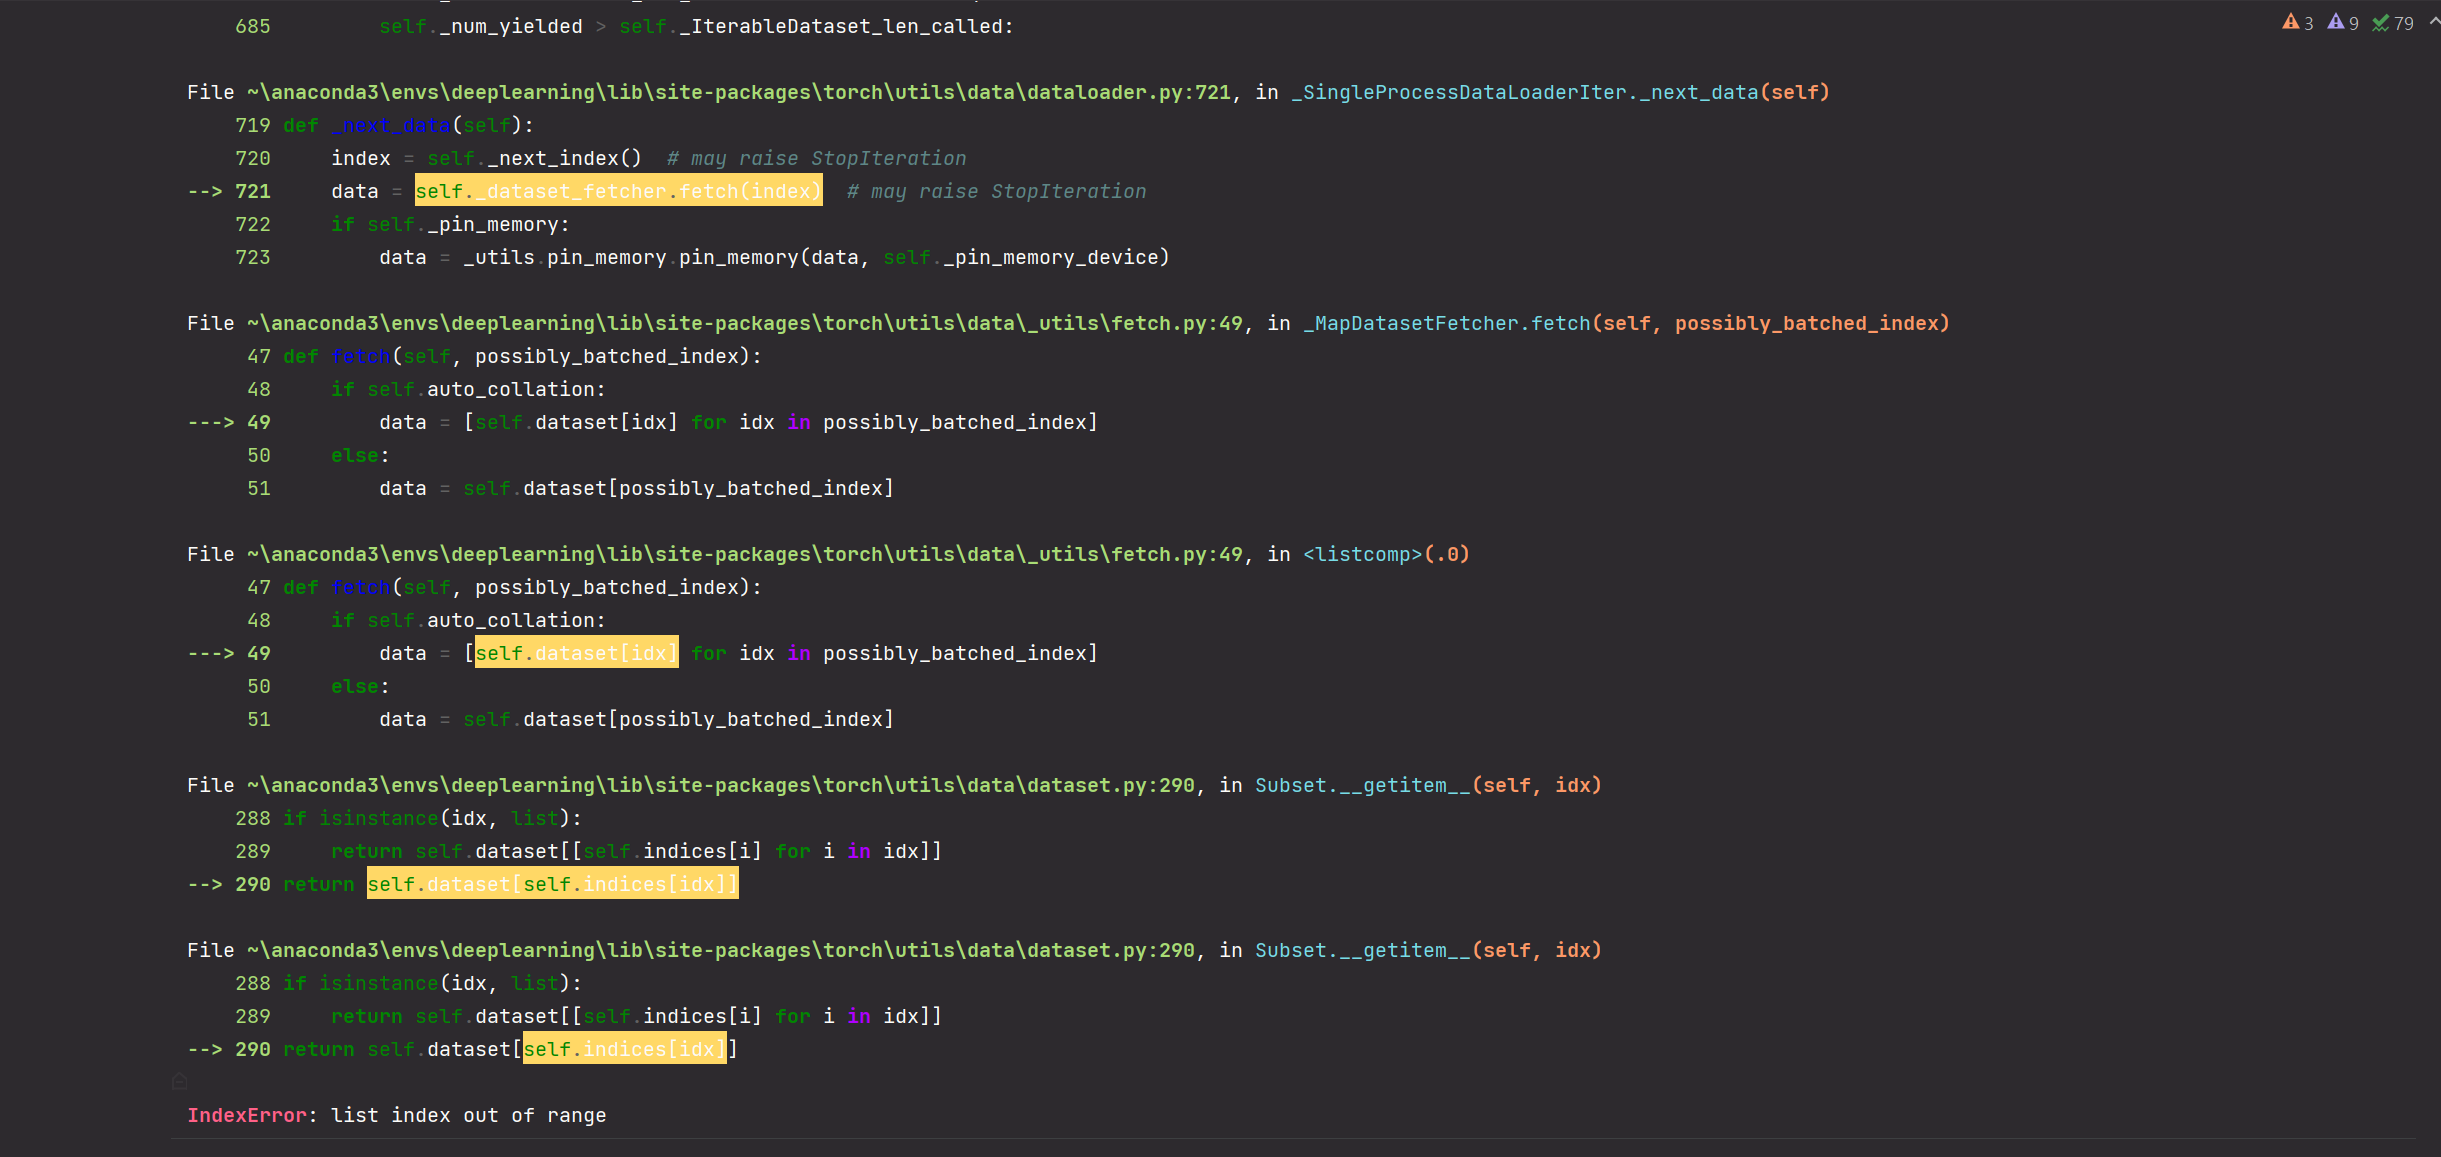Click the fully highlighted self.dataset[self.indices[idx]] expression
This screenshot has height=1157, width=2441.
pyautogui.click(x=553, y=884)
